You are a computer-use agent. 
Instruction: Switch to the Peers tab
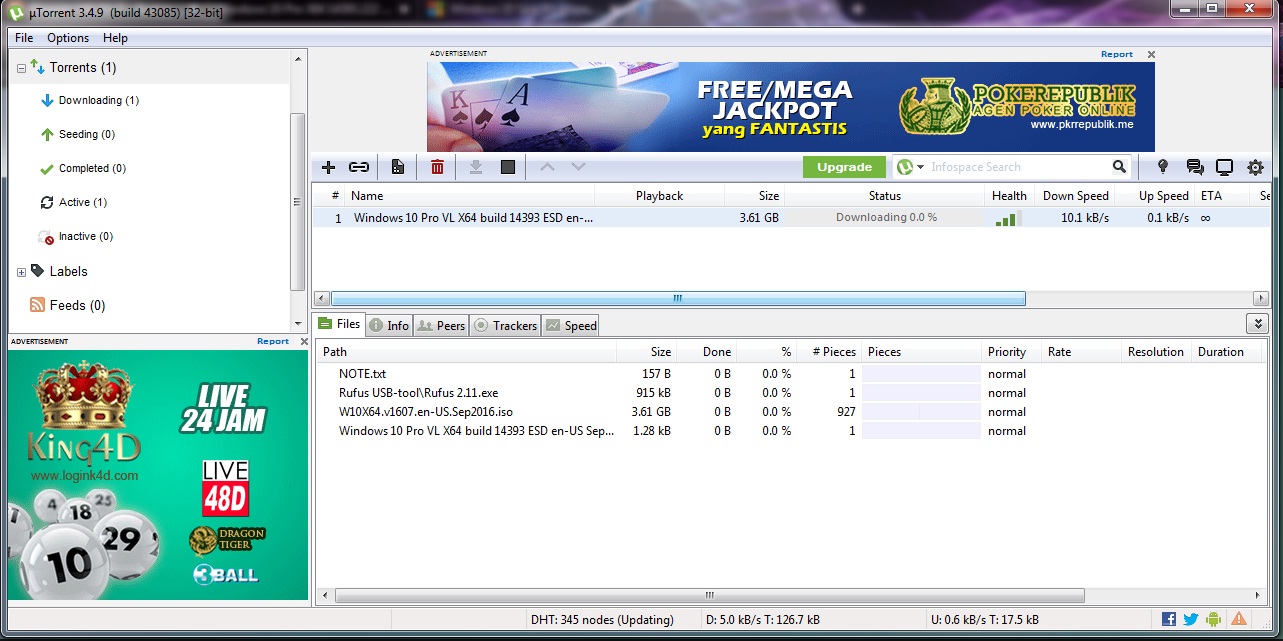point(441,325)
